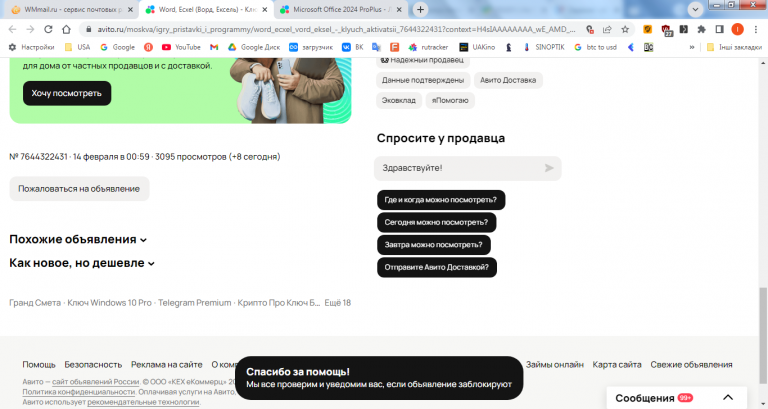Click the Данные подтверждены badge
768x409 pixels.
coord(423,80)
